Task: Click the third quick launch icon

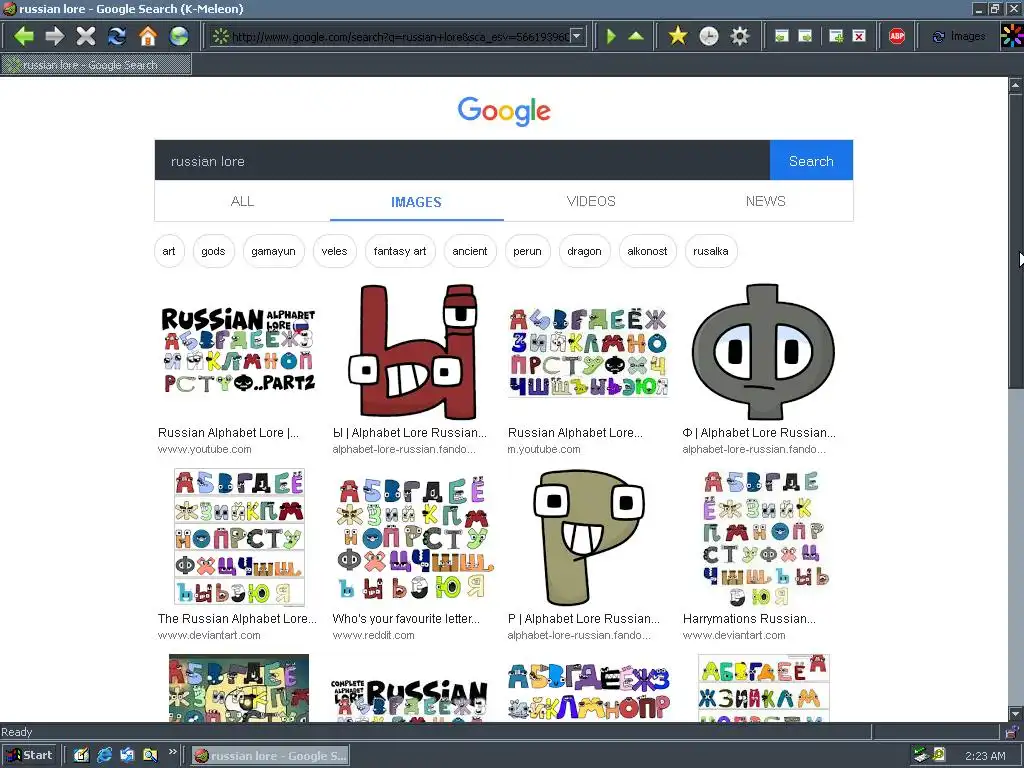Action: pyautogui.click(x=127, y=756)
